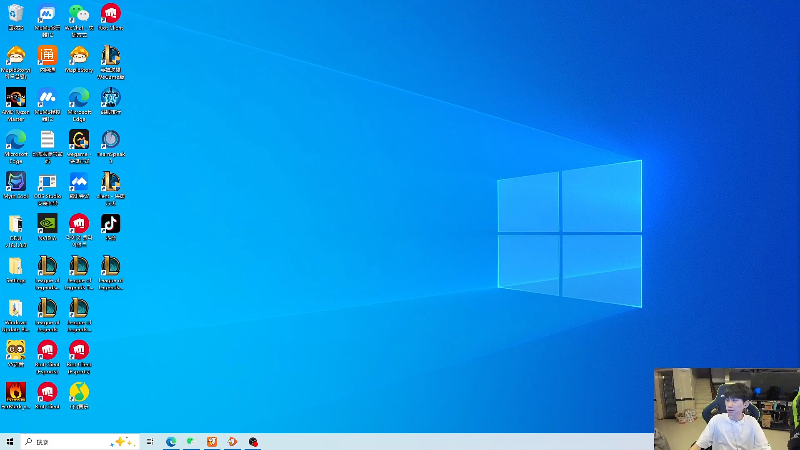Launch the wegame desktop shortcut
The width and height of the screenshot is (800, 450).
79,139
